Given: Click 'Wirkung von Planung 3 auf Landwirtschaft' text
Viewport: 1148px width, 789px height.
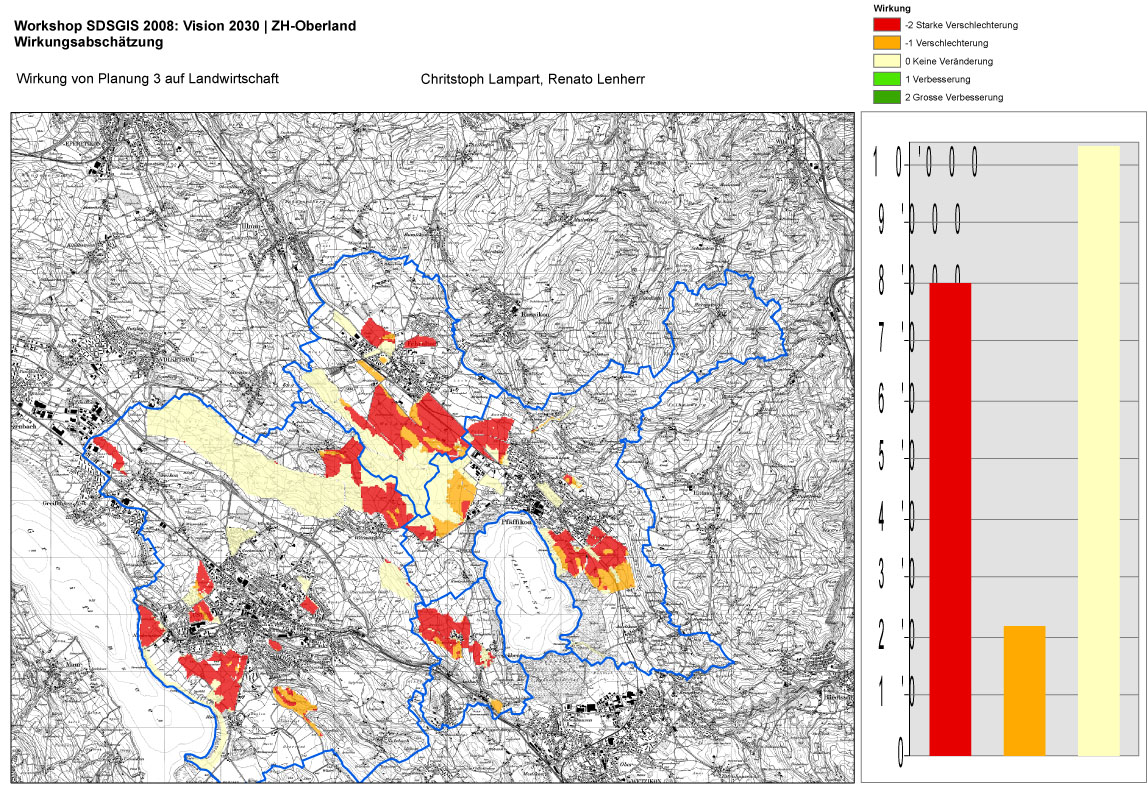Looking at the screenshot, I should (148, 78).
